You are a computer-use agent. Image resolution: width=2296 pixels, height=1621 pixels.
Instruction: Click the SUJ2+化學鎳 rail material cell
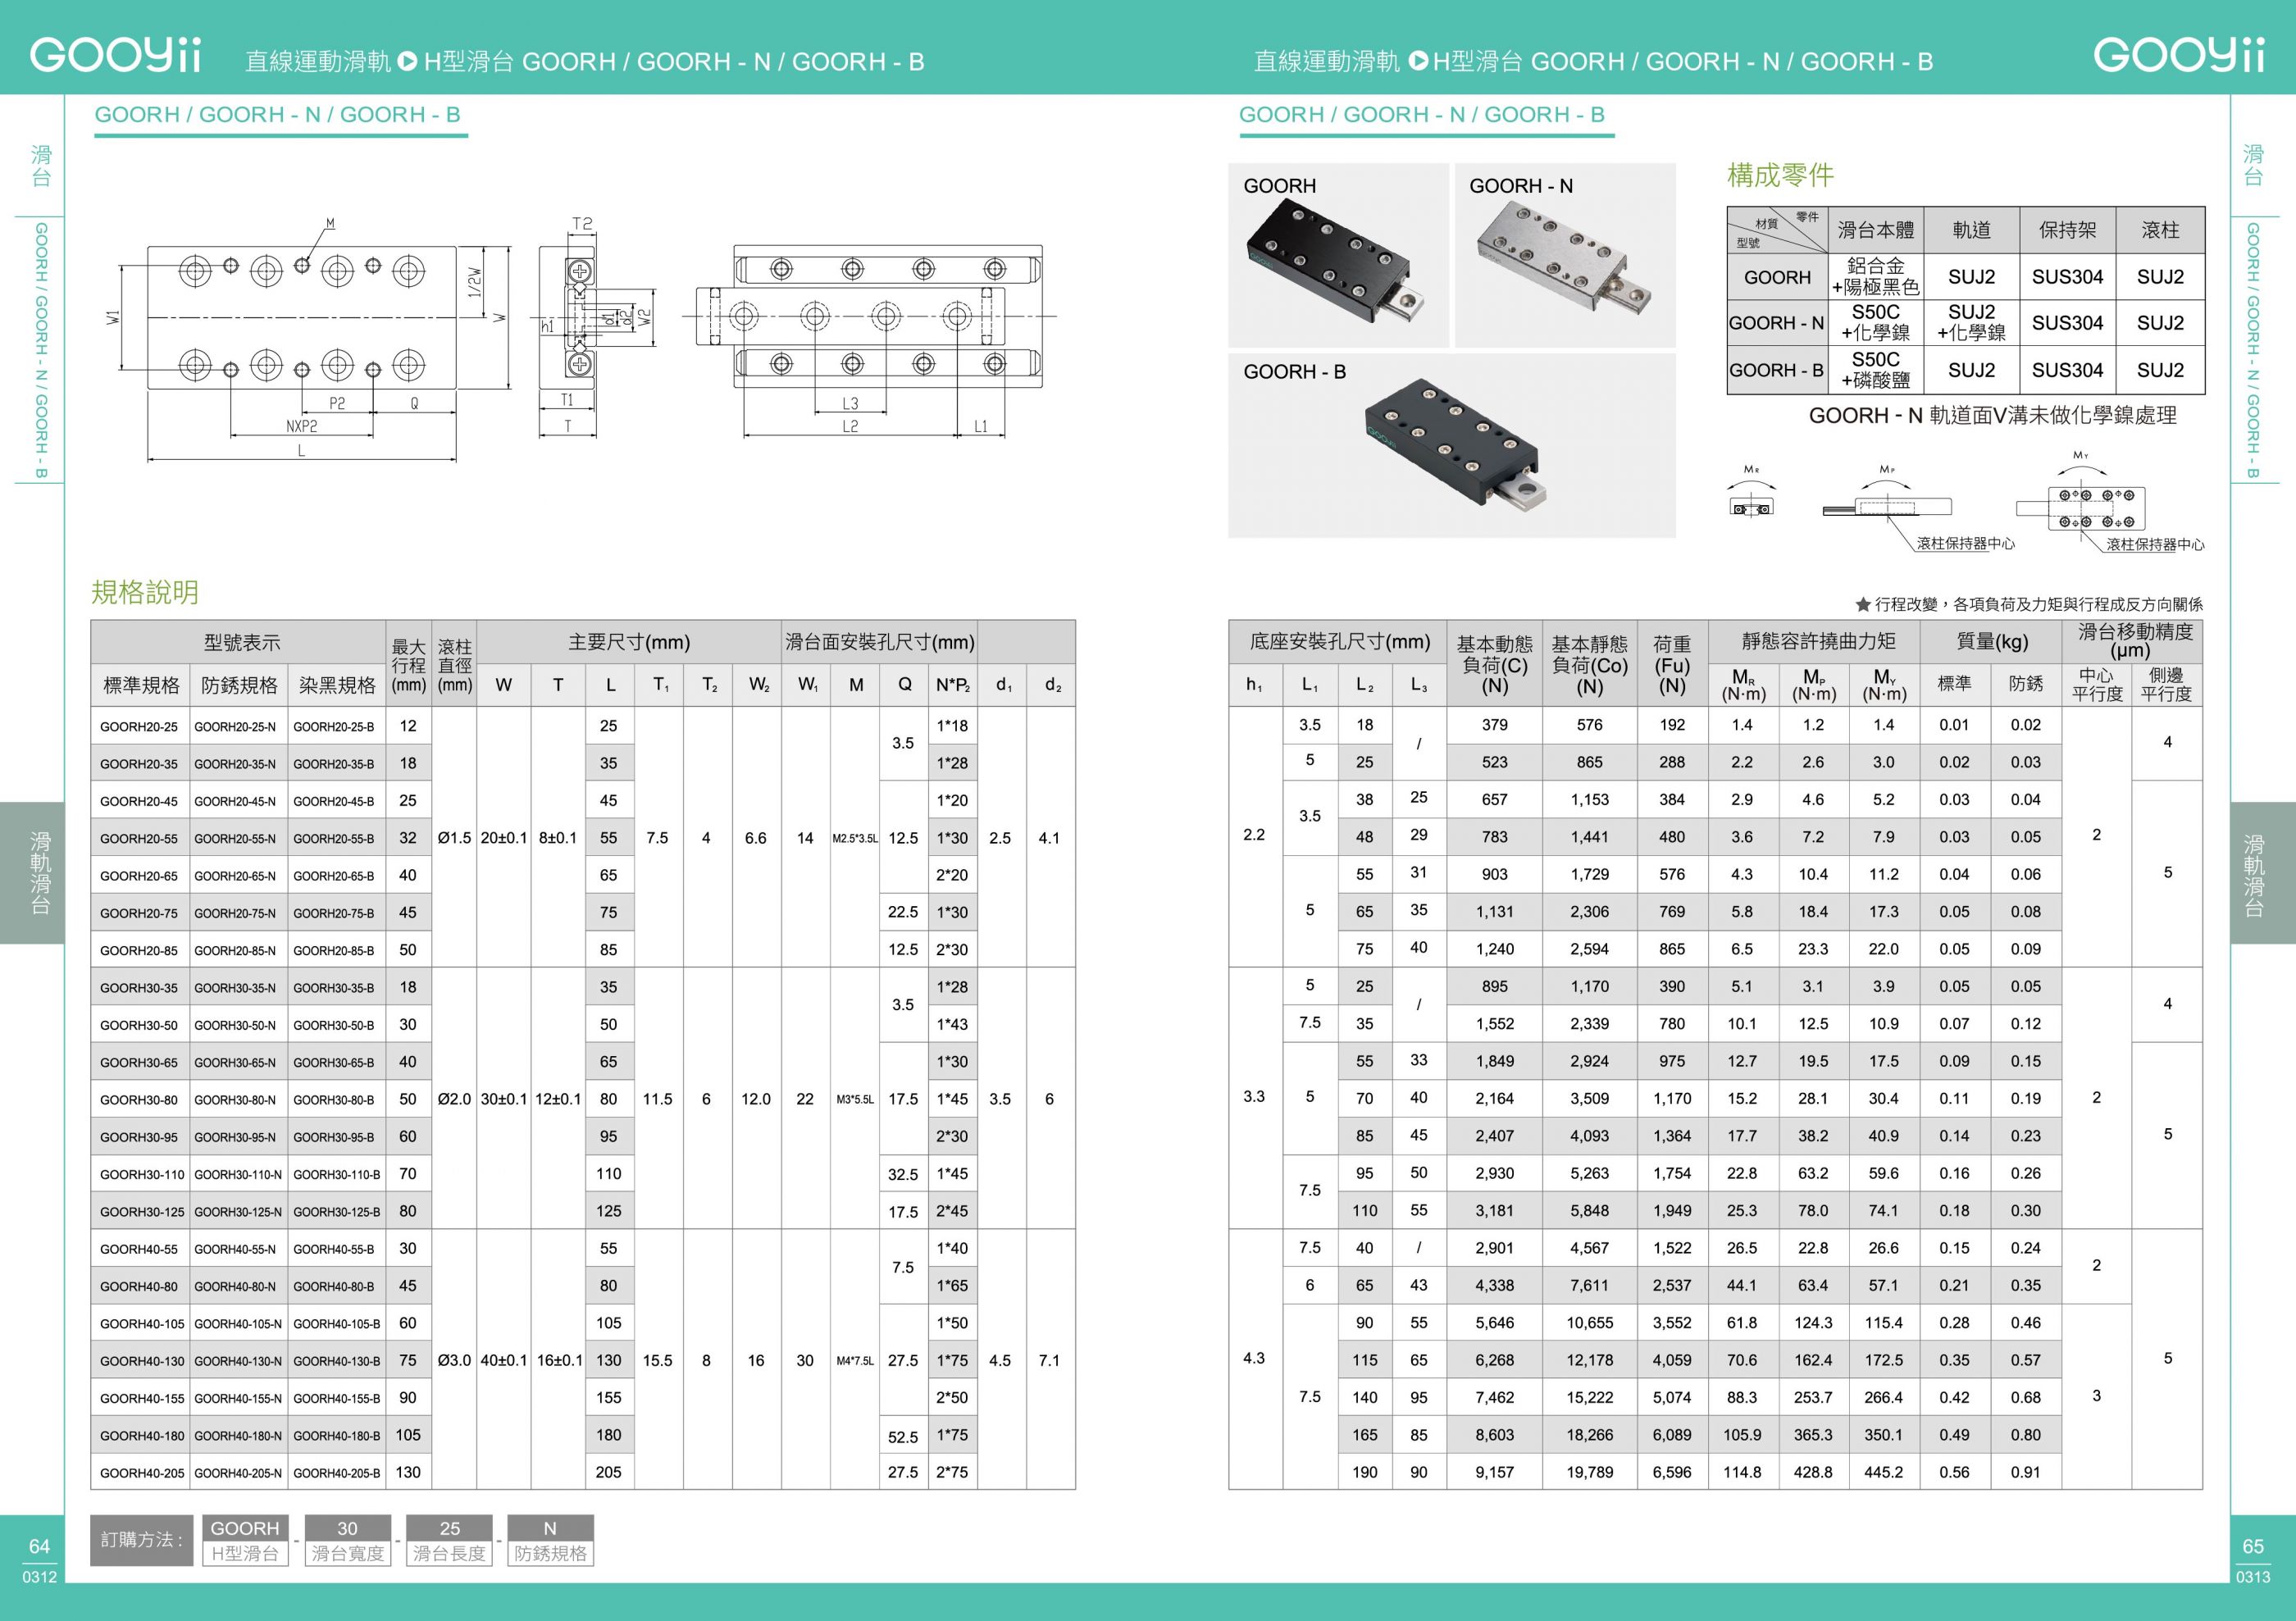(x=1971, y=323)
